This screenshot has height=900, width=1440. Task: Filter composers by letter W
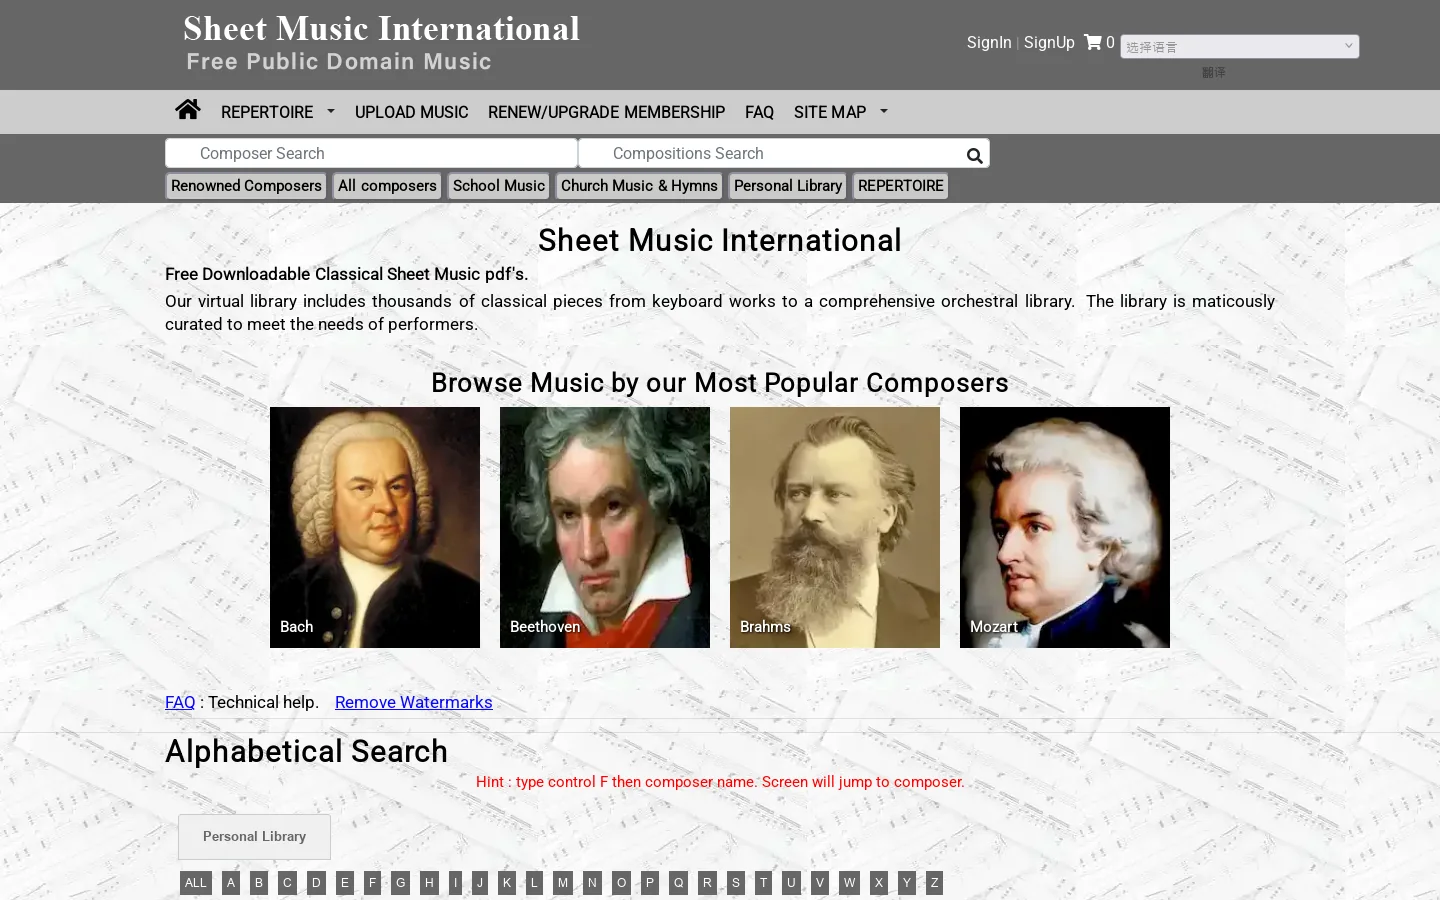point(849,883)
